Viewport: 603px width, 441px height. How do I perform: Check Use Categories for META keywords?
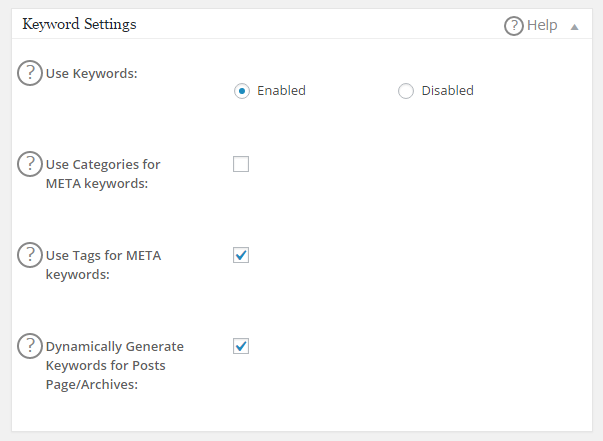[x=241, y=164]
